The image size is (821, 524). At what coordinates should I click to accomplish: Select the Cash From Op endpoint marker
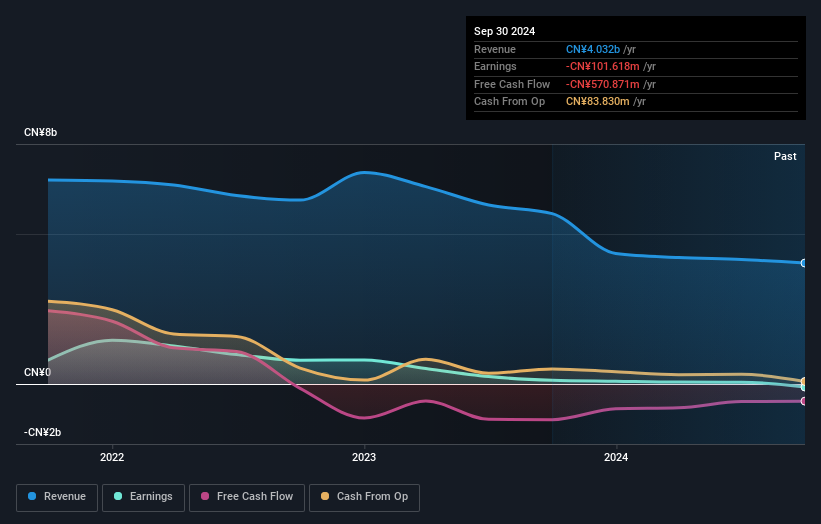tap(804, 381)
